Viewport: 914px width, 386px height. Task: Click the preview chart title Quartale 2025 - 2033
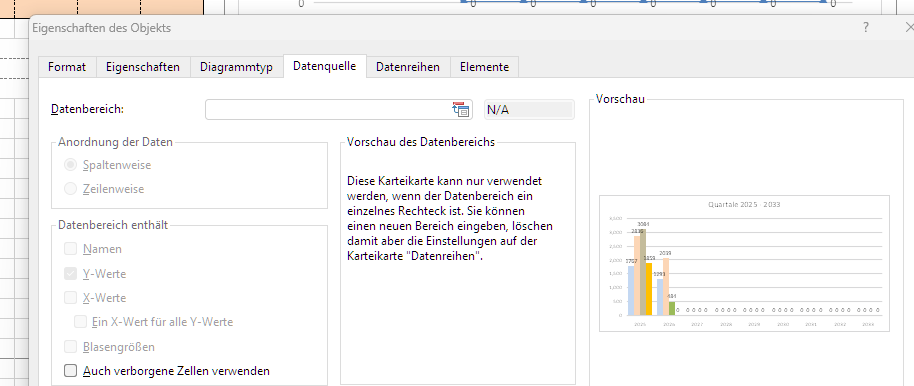744,205
